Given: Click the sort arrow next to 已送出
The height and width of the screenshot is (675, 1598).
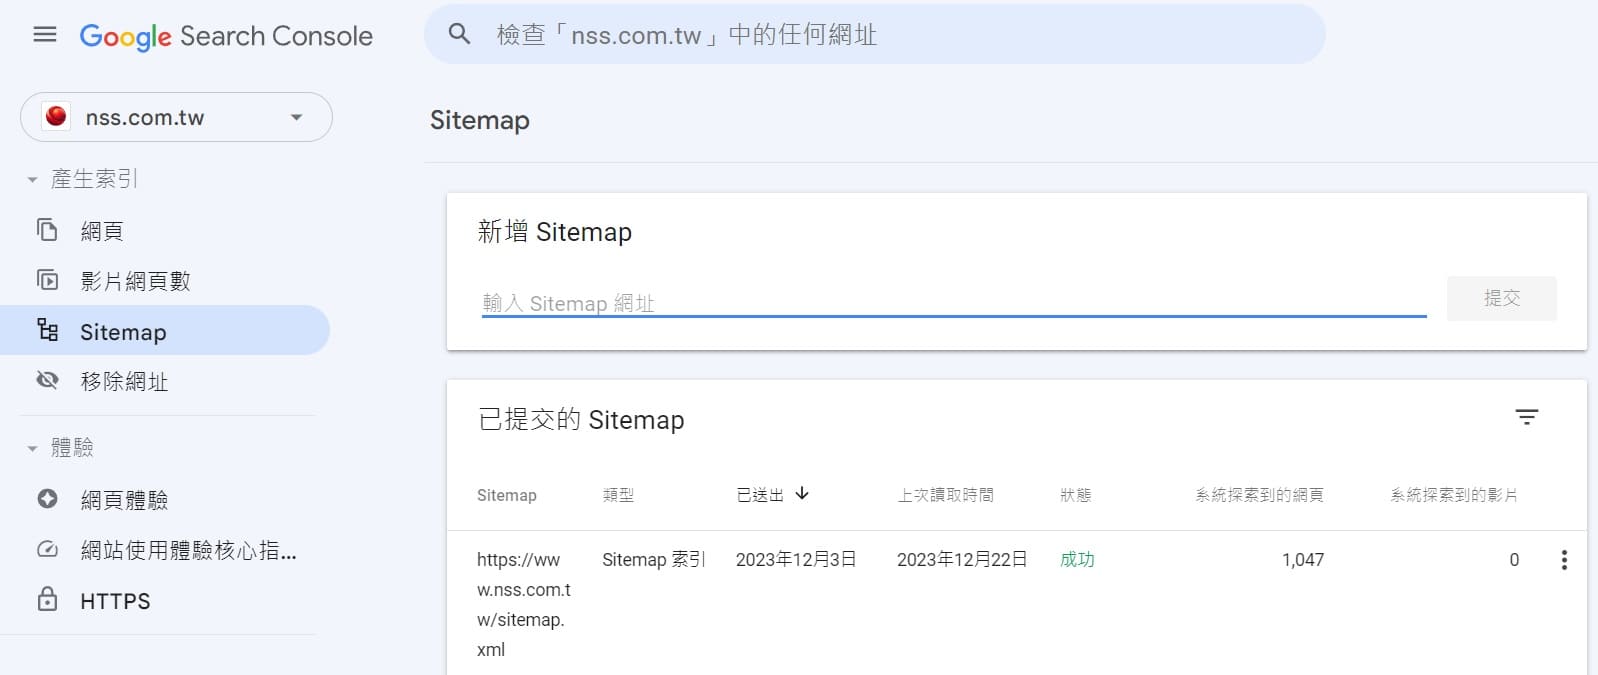Looking at the screenshot, I should click(x=802, y=494).
